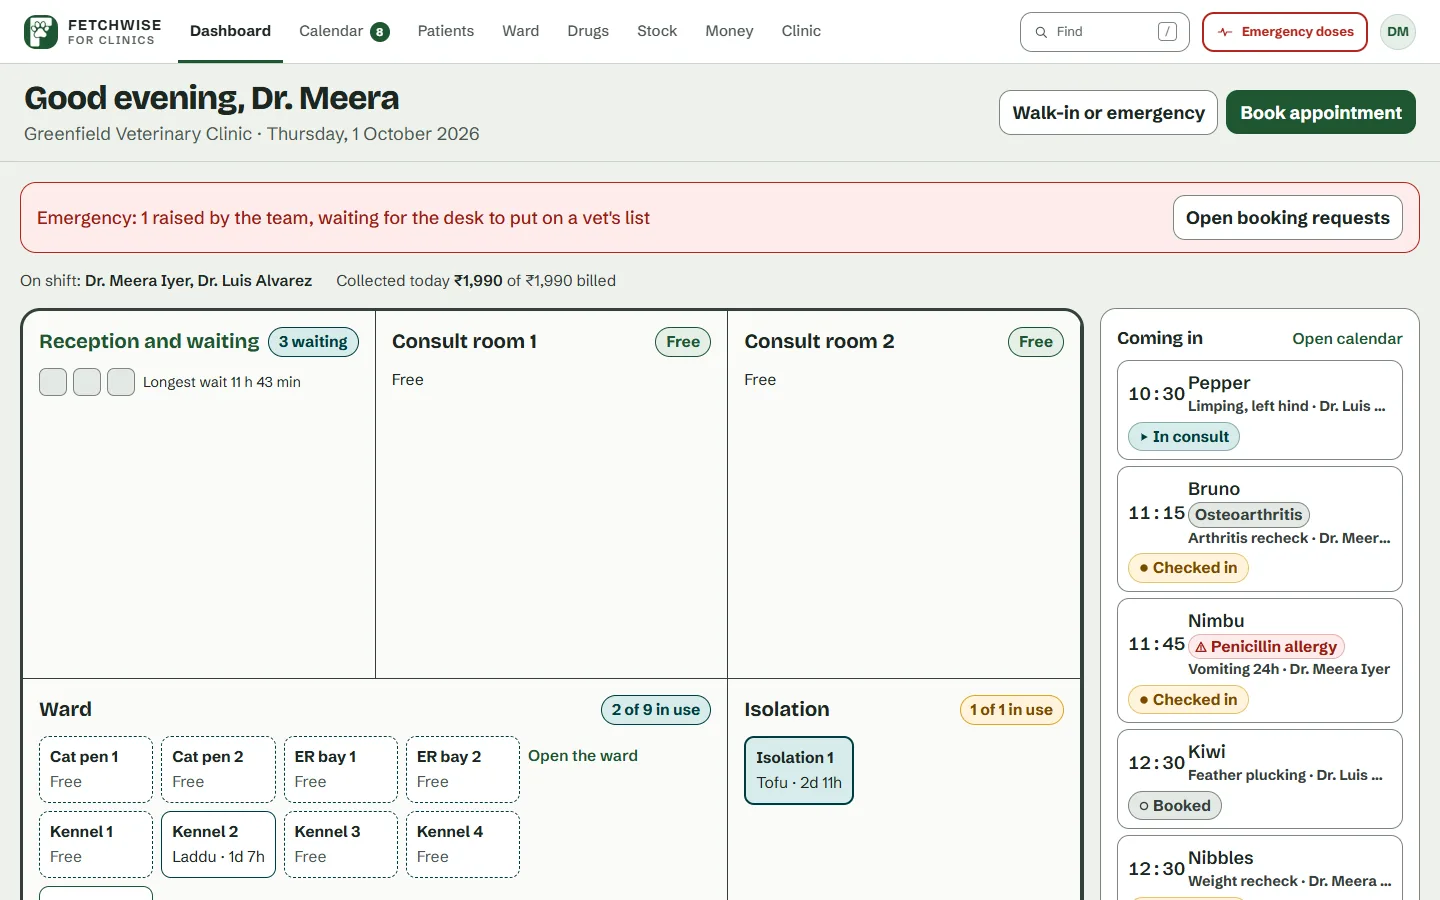The height and width of the screenshot is (900, 1440).
Task: Select the Kennel 4 slot
Action: (463, 844)
